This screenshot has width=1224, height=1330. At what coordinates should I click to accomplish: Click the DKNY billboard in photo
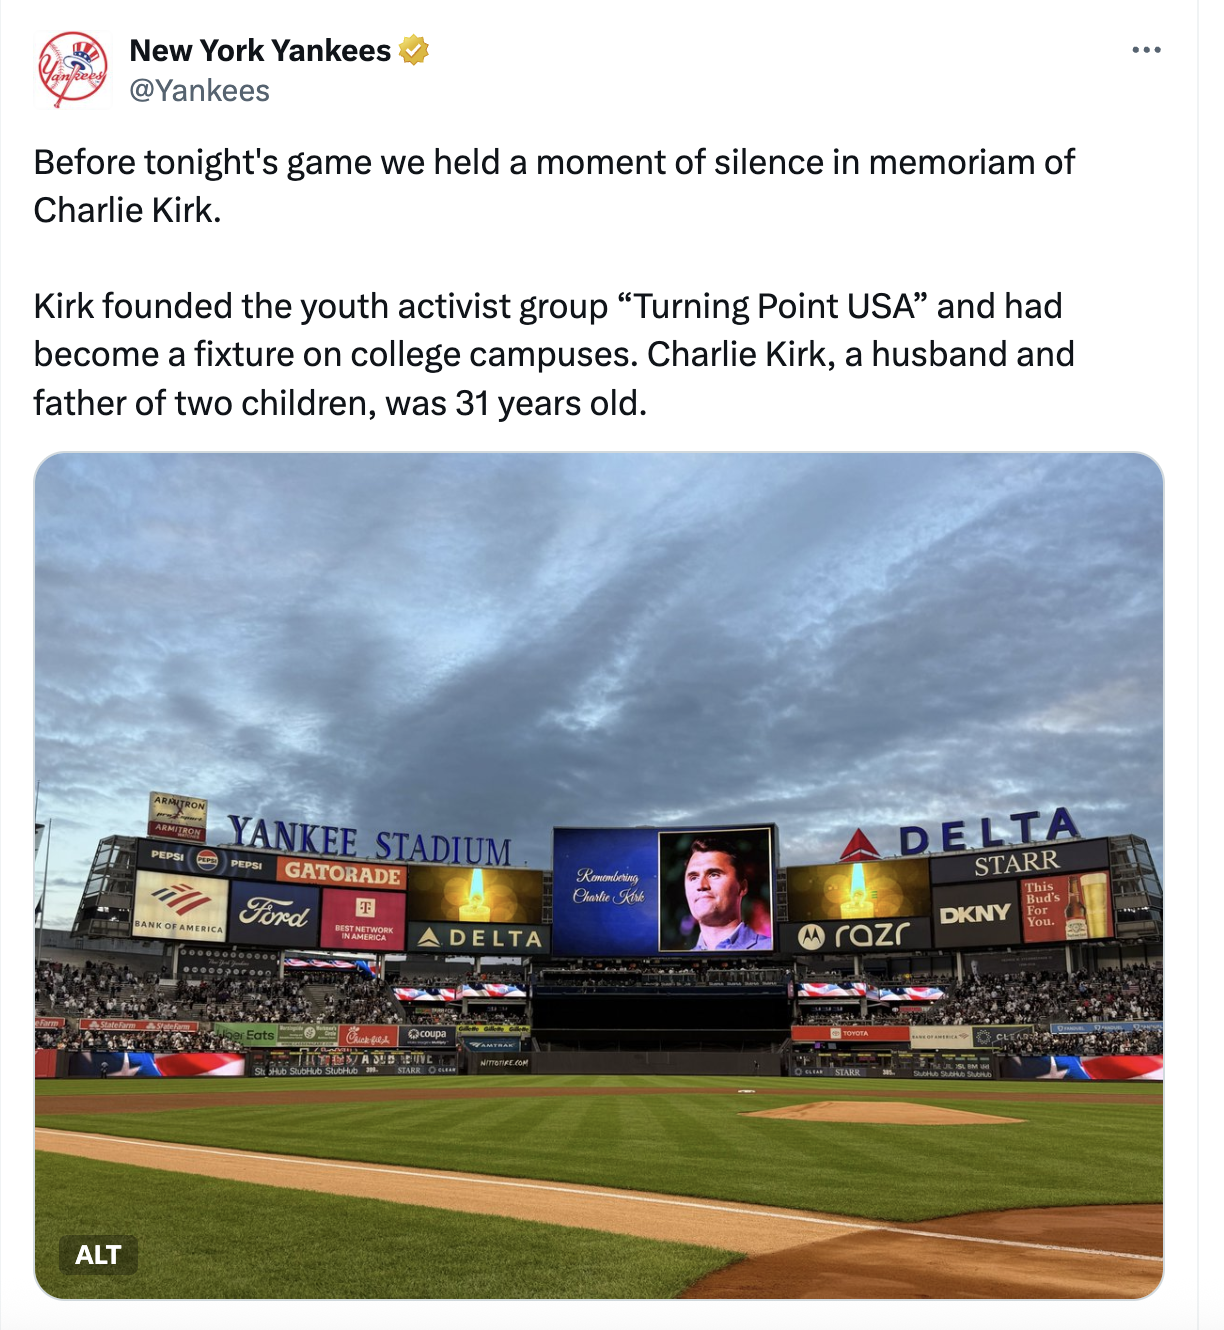point(973,913)
